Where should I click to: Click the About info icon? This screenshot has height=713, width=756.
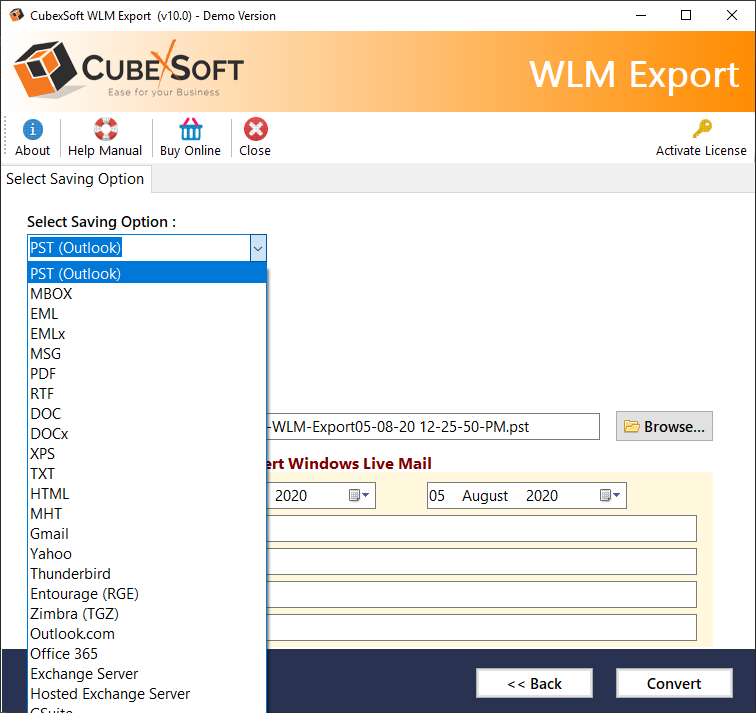(32, 130)
